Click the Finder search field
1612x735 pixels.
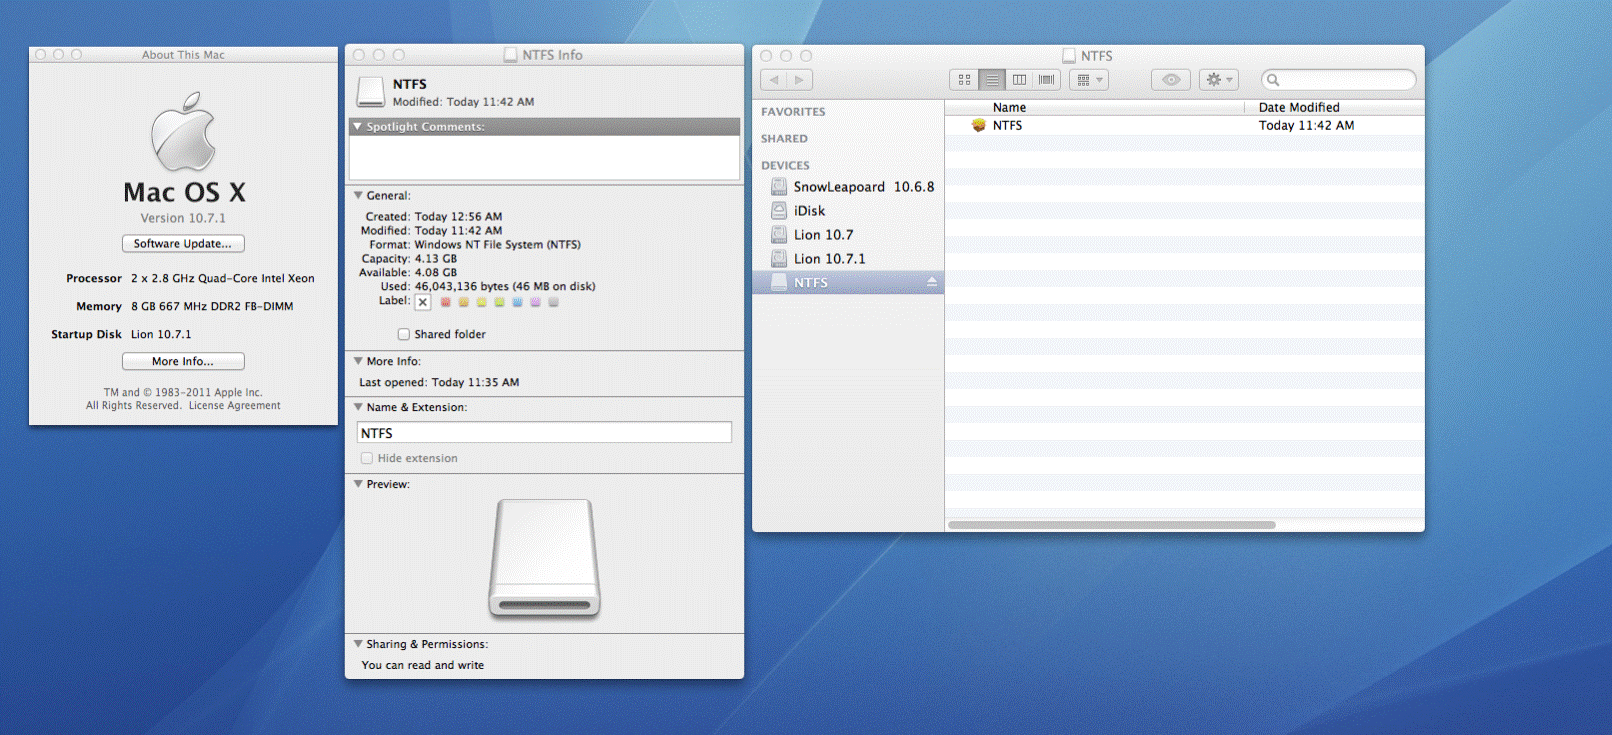[1339, 80]
